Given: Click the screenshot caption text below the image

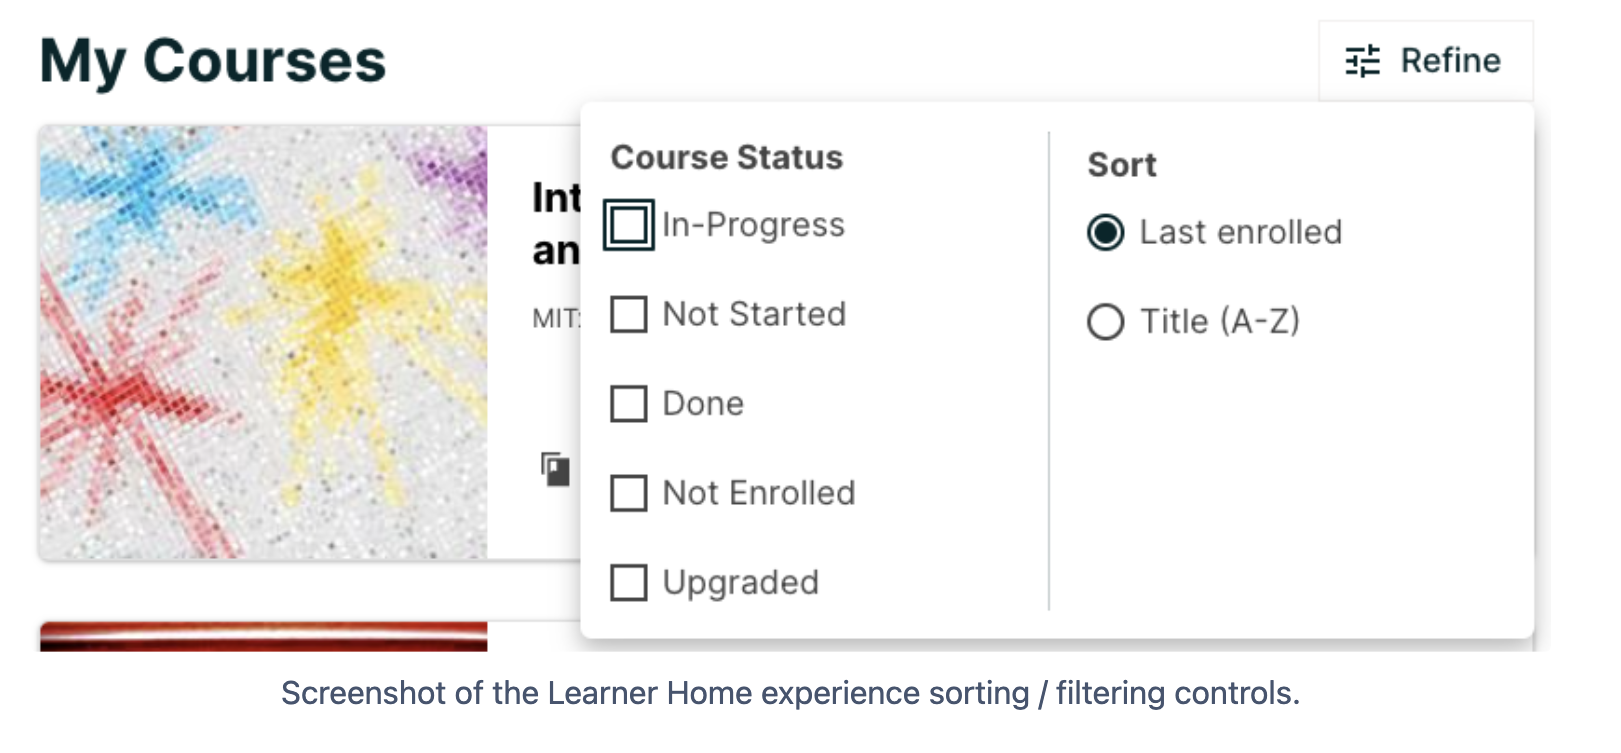Looking at the screenshot, I should 790,693.
